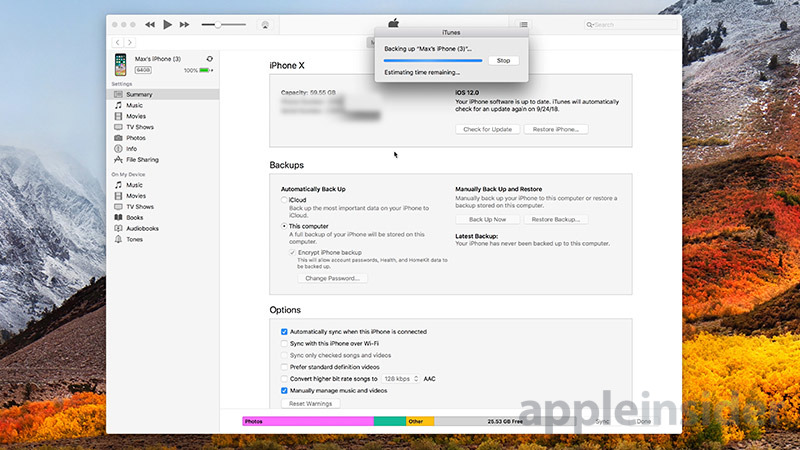Click the Audiobooks icon under On My Device
800x450 pixels.
pos(118,229)
